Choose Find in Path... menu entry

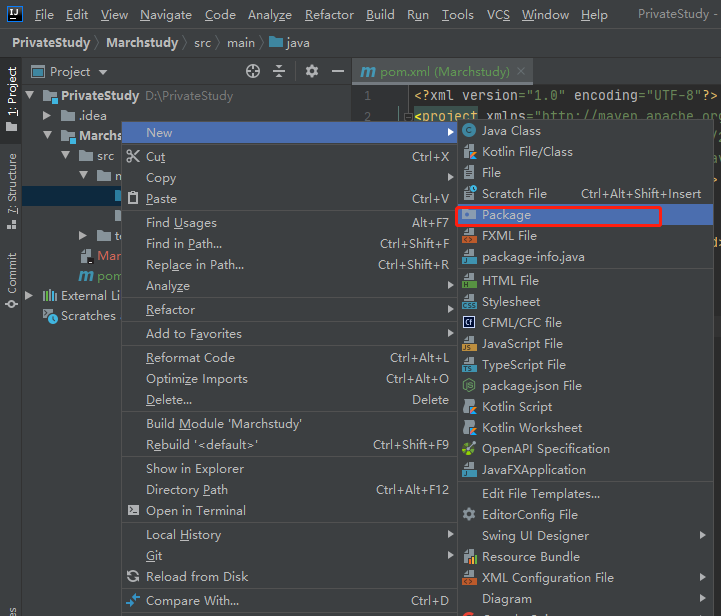tap(290, 244)
